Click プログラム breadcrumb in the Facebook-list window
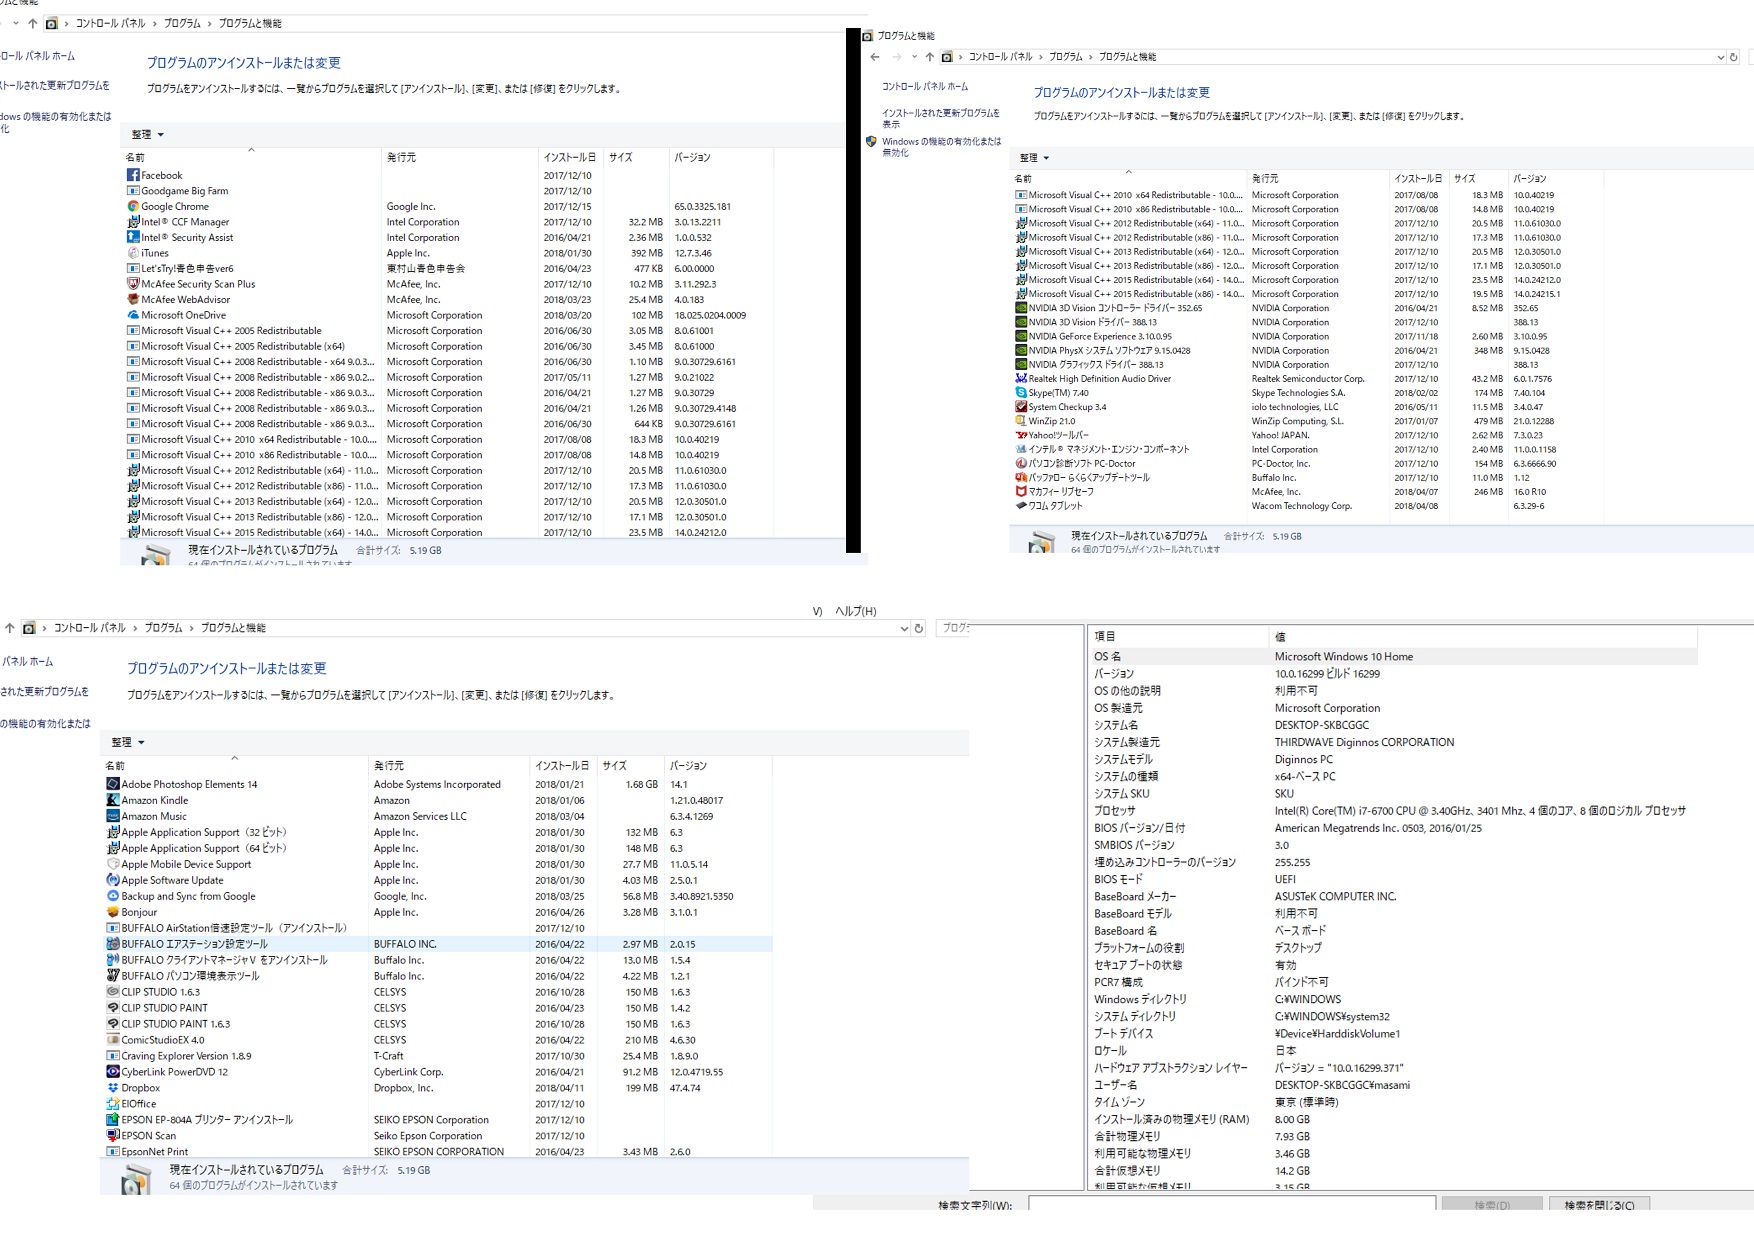 (x=182, y=23)
